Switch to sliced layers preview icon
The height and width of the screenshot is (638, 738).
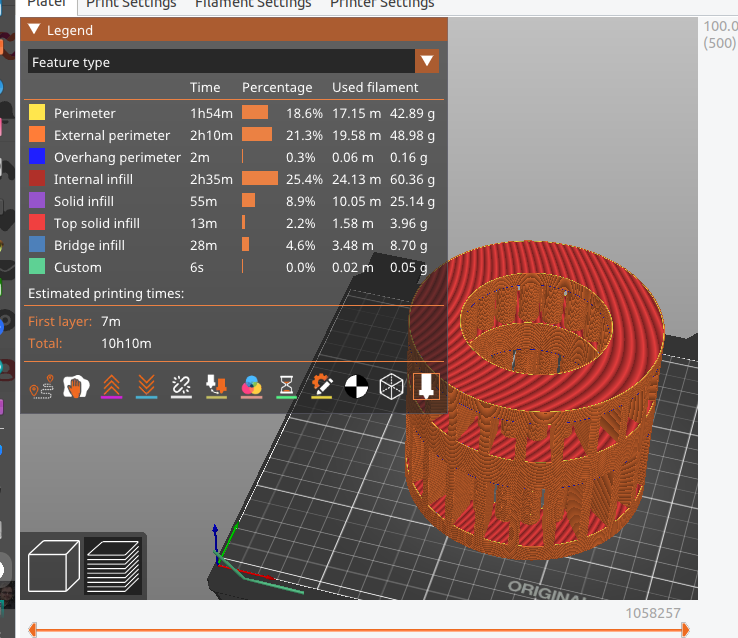(x=113, y=566)
